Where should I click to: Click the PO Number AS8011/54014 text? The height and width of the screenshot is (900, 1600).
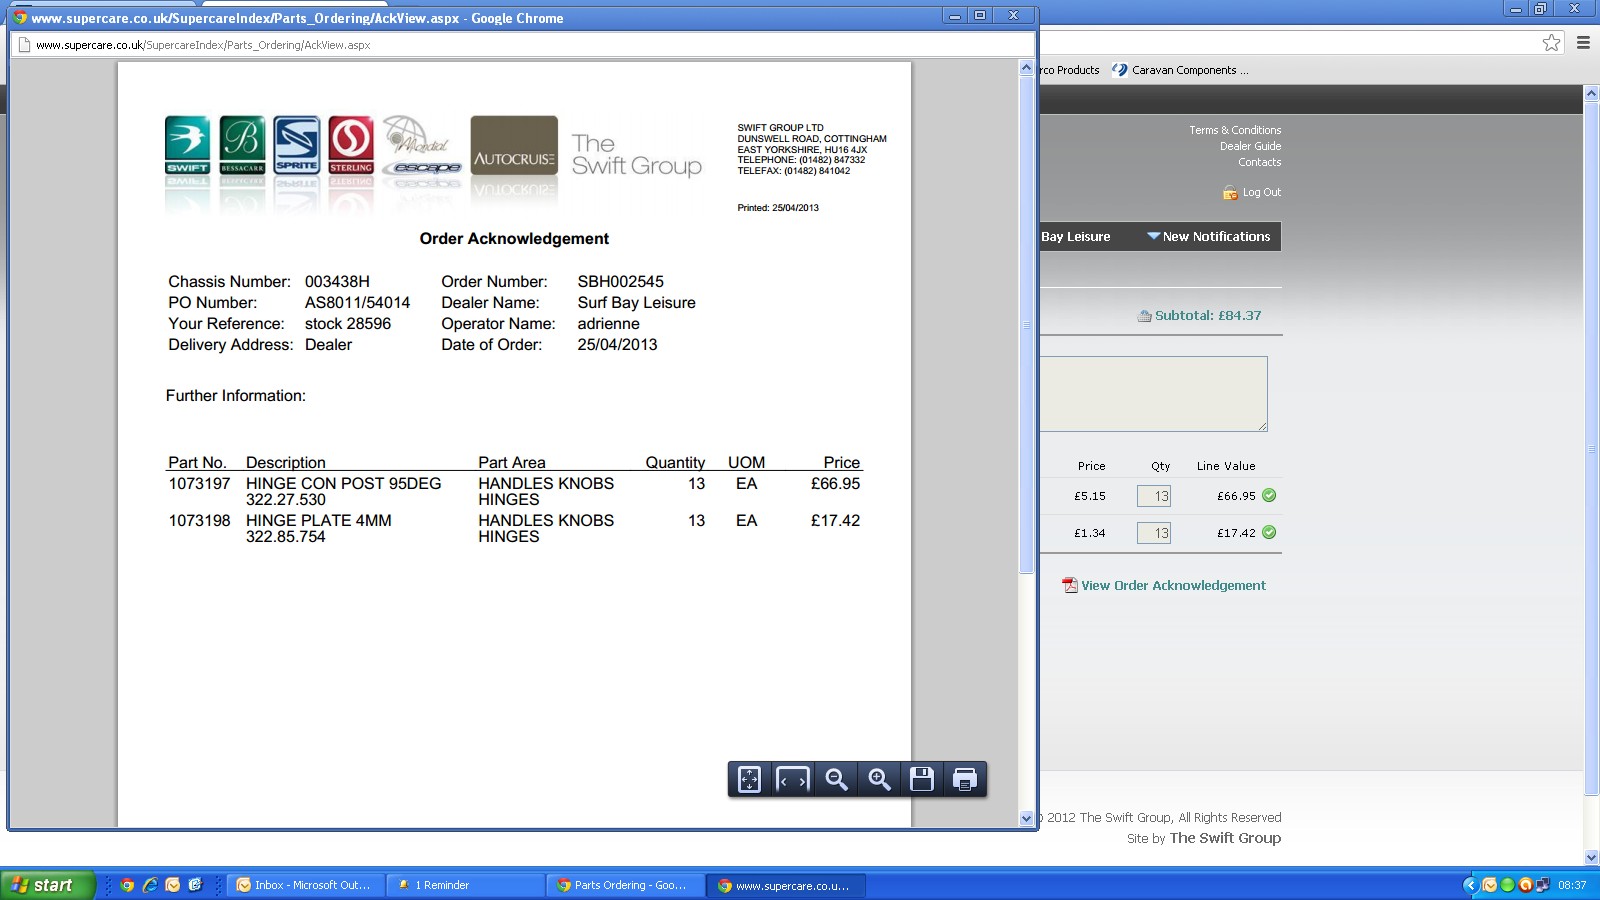[x=357, y=303]
